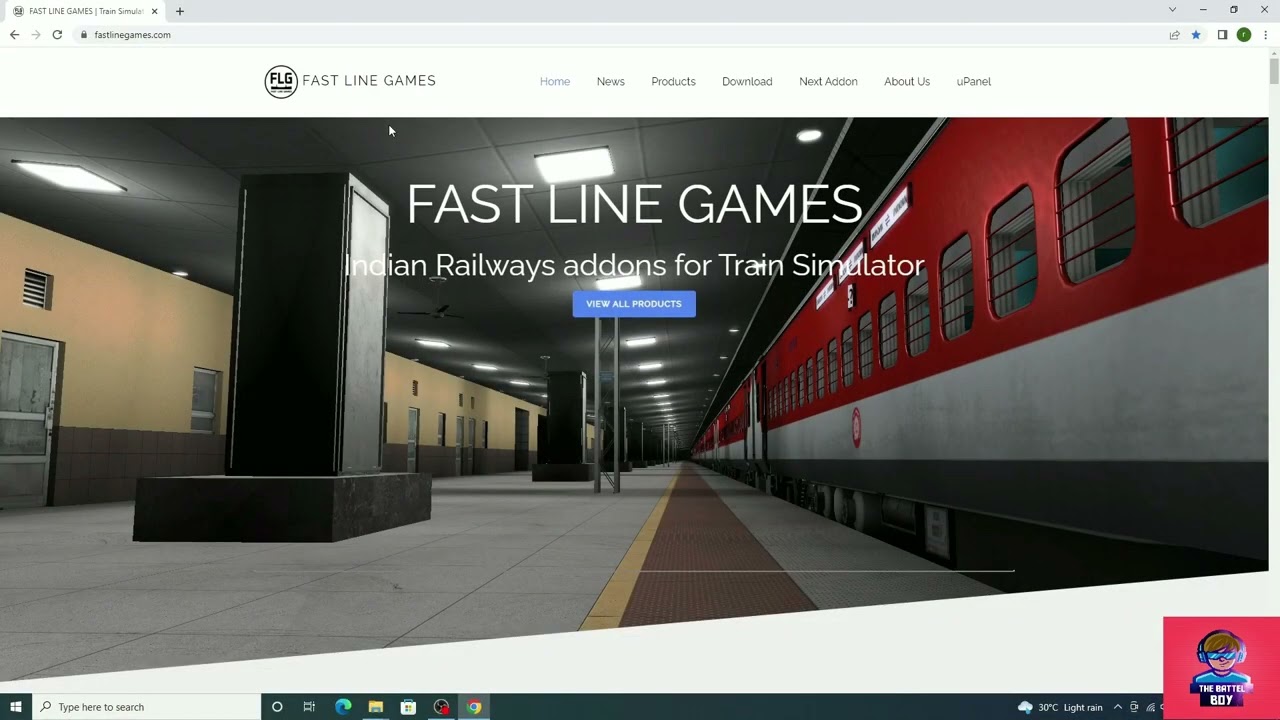
Task: Click the bookmark star icon
Action: 1195,35
